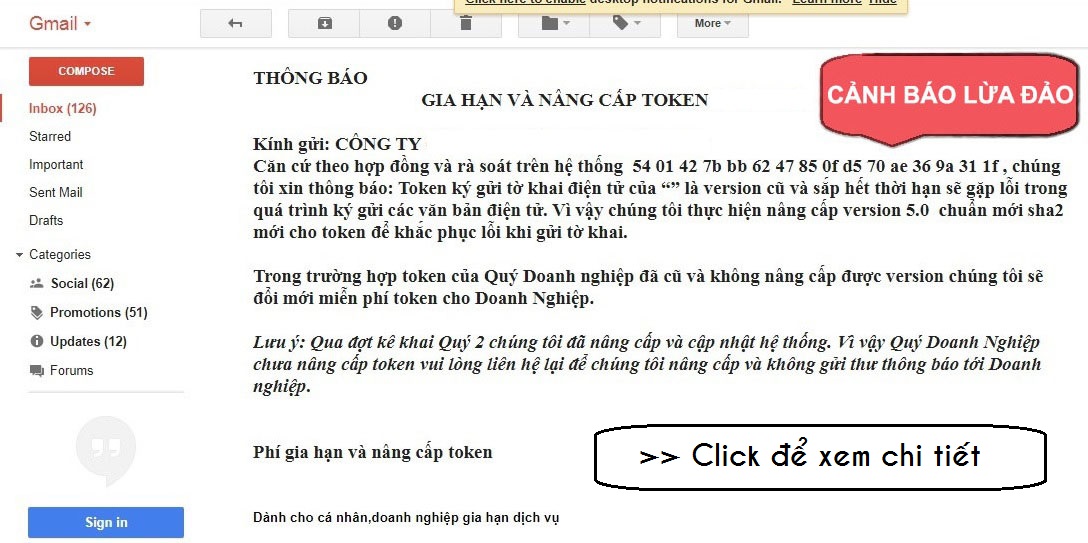The width and height of the screenshot is (1088, 543).
Task: Open the Starred folder
Action: tap(50, 137)
